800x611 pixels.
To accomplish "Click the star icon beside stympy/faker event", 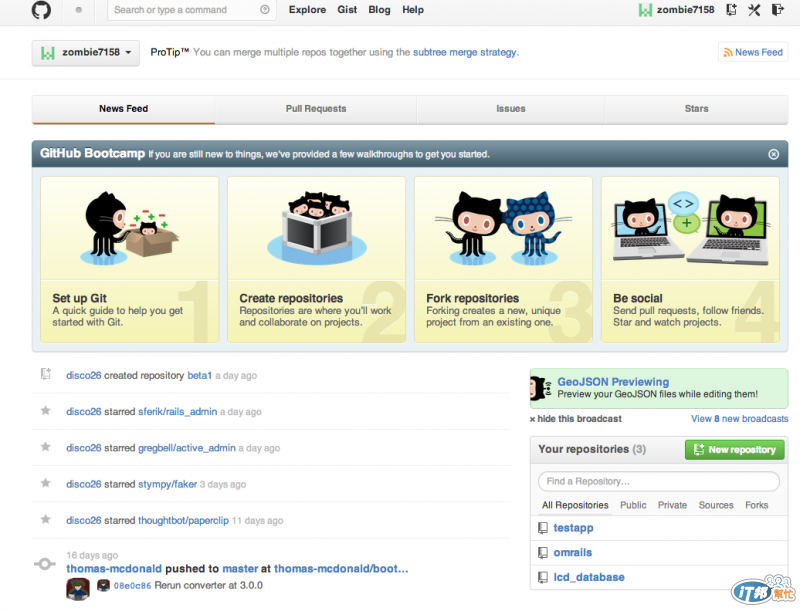I will 45,482.
